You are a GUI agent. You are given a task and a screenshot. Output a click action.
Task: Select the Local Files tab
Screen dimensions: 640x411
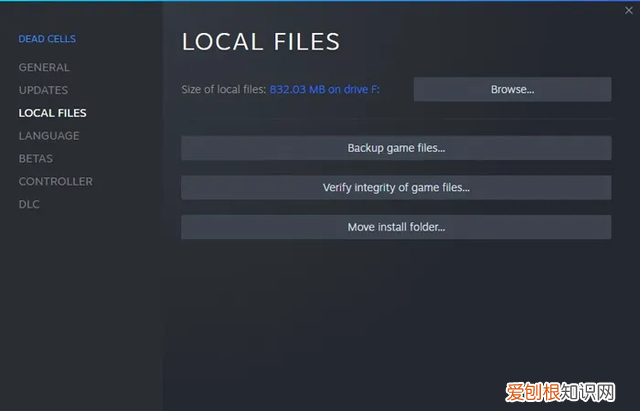(x=52, y=113)
